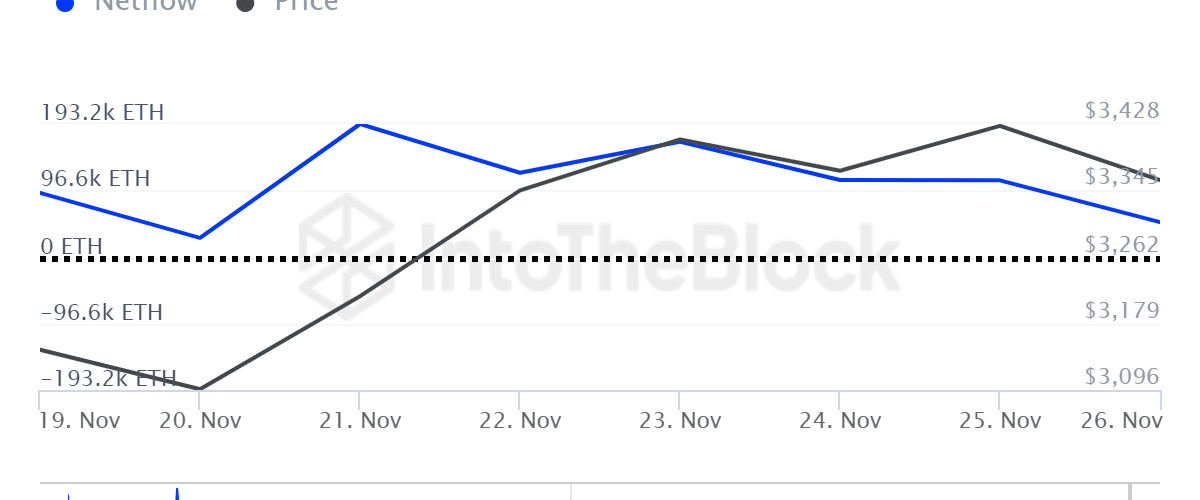Screen dimensions: 1200x500
Task: Click the Netflow legend label text
Action: tap(146, 4)
